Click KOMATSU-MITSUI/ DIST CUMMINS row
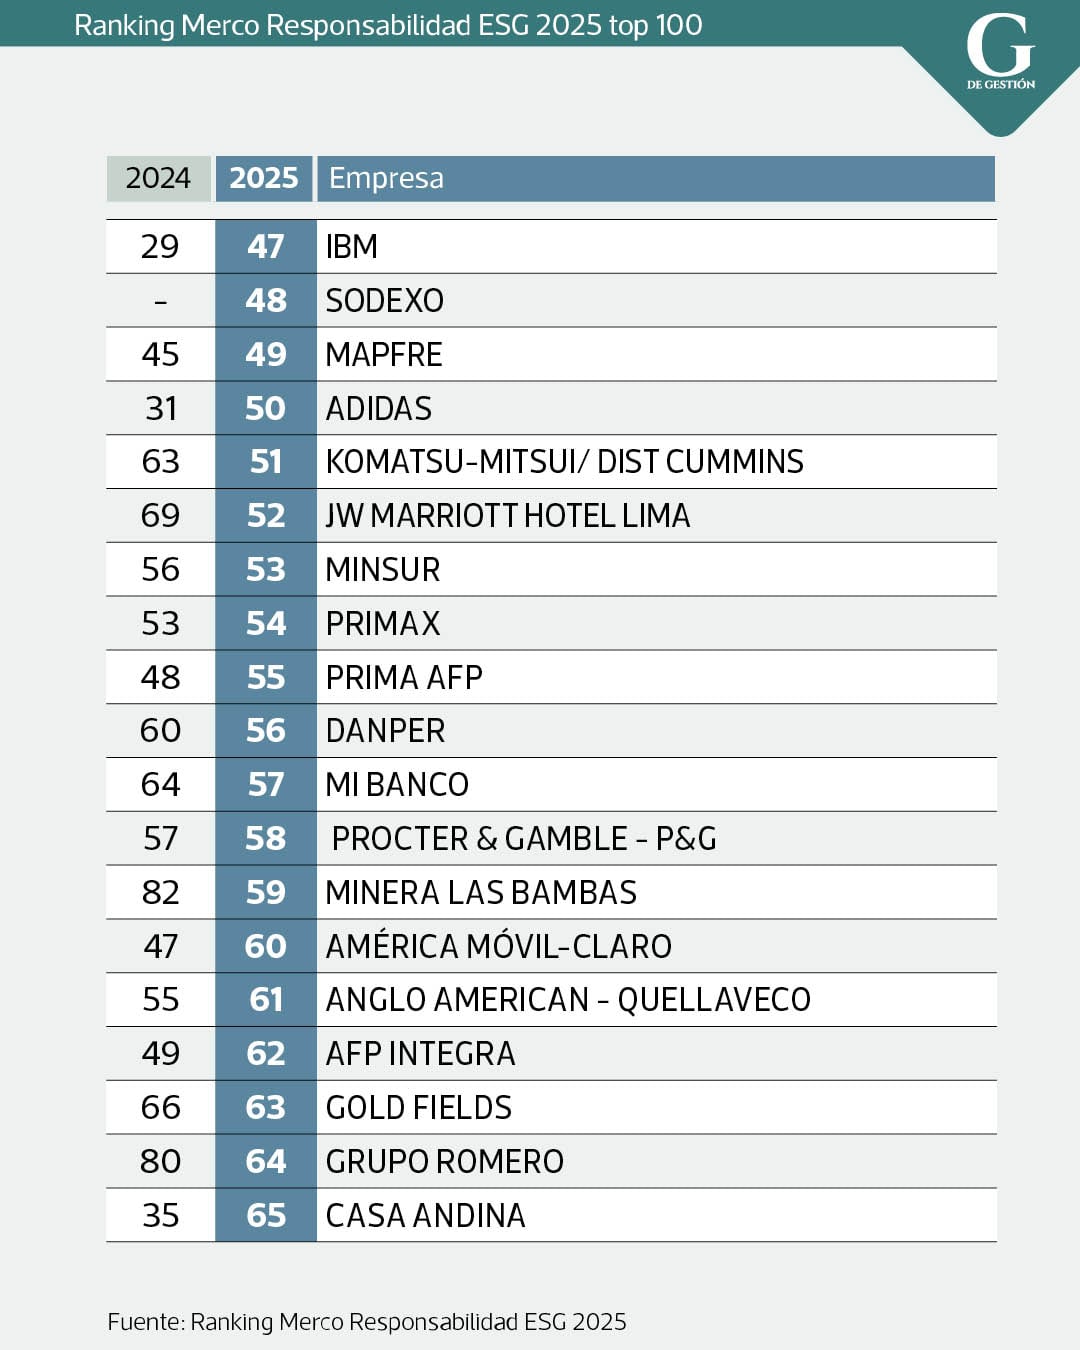Screen dimensions: 1080x1350 564,462
